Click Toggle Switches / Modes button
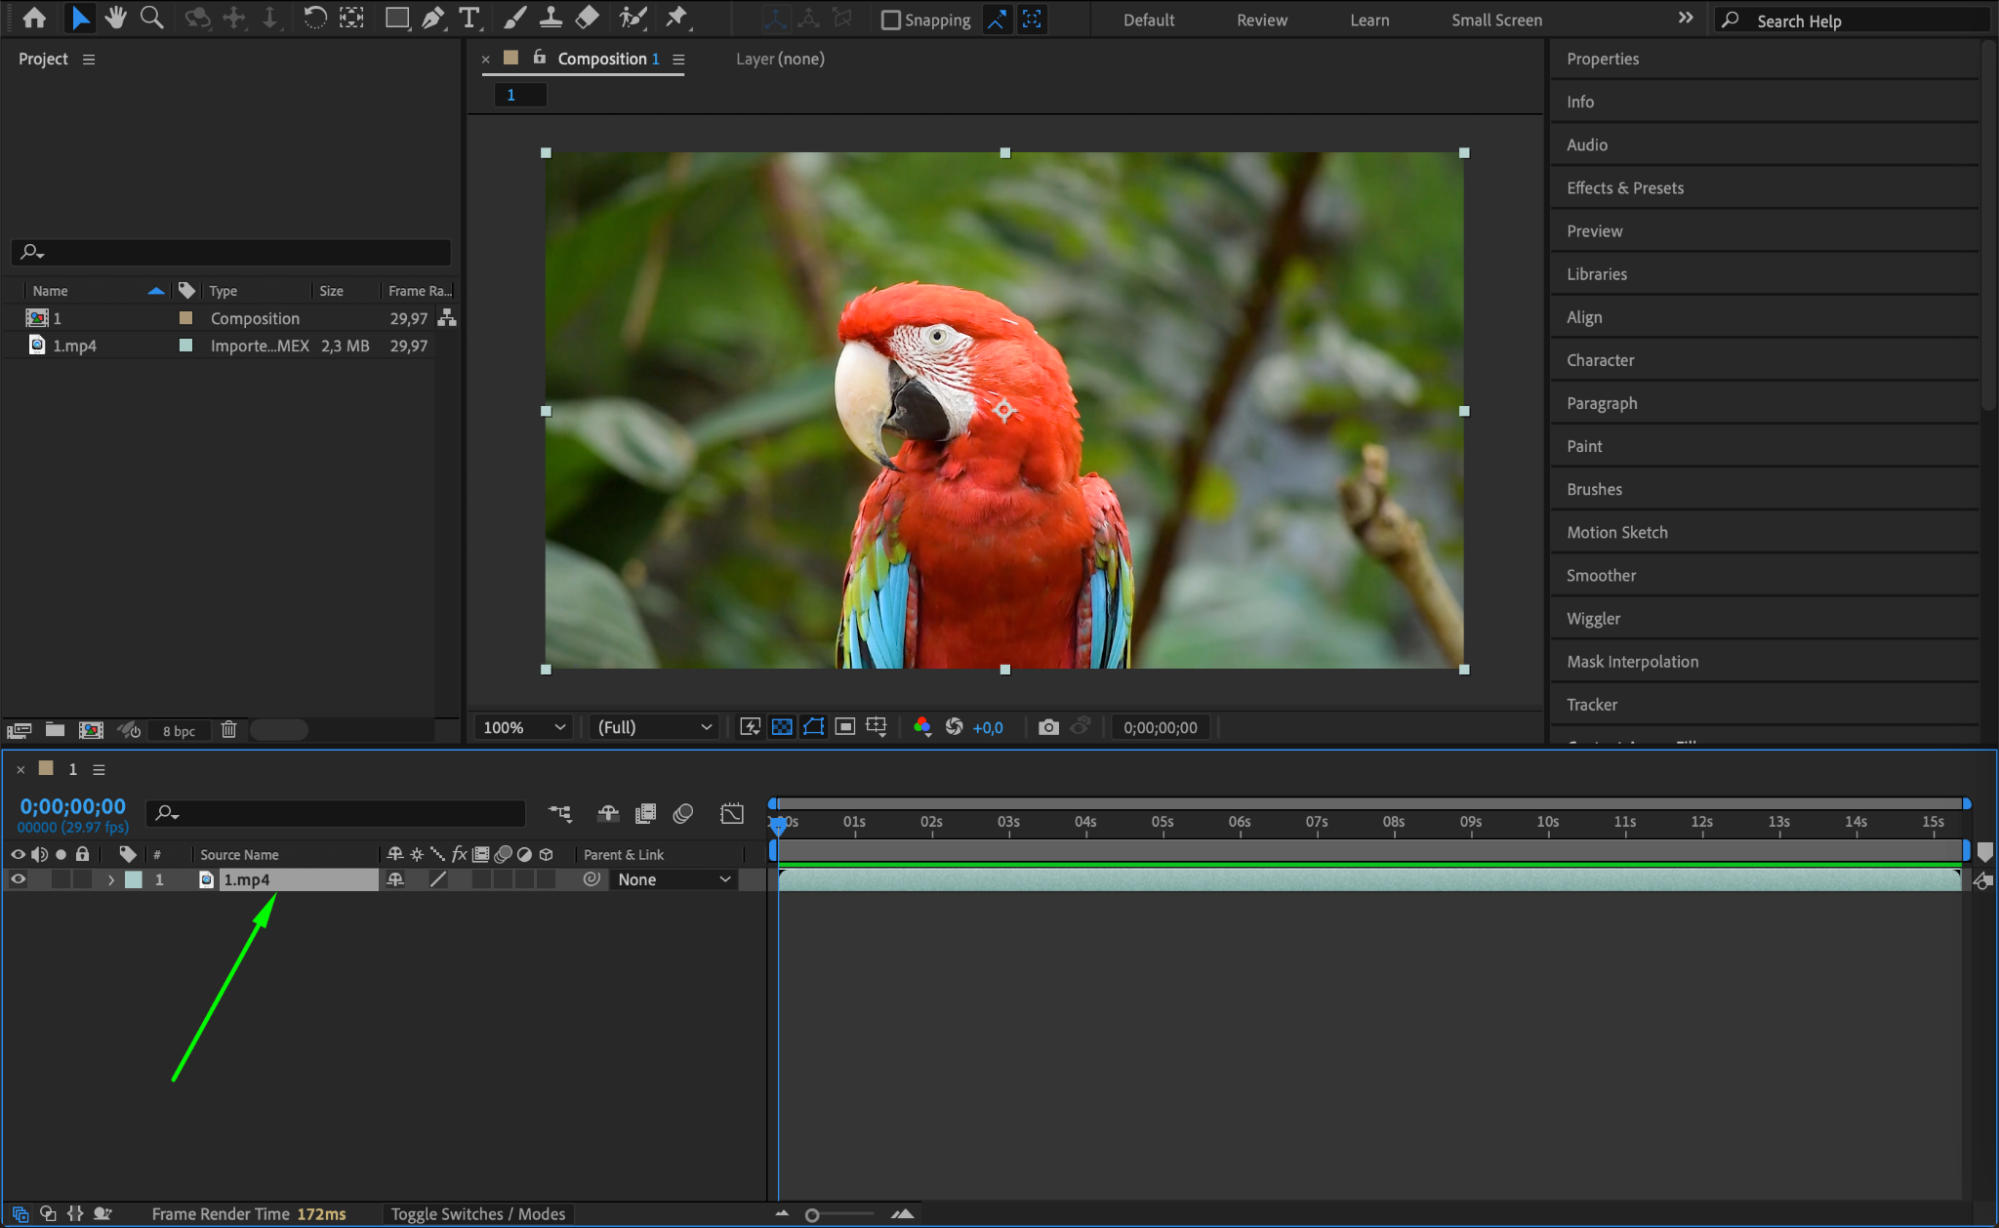The width and height of the screenshot is (1999, 1228). tap(477, 1214)
